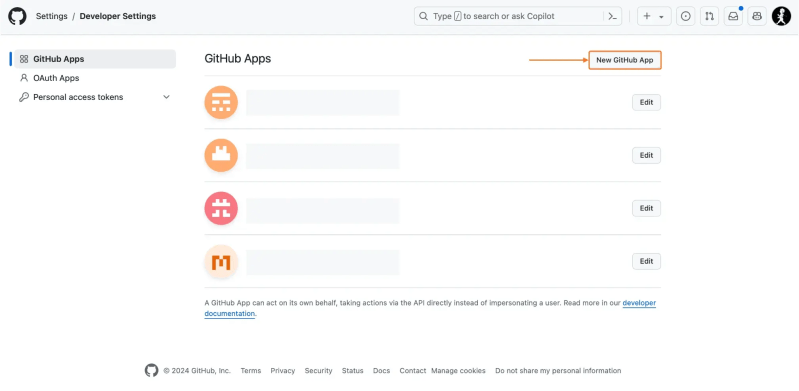Open the Security footer link
The image size is (799, 391).
click(x=318, y=371)
